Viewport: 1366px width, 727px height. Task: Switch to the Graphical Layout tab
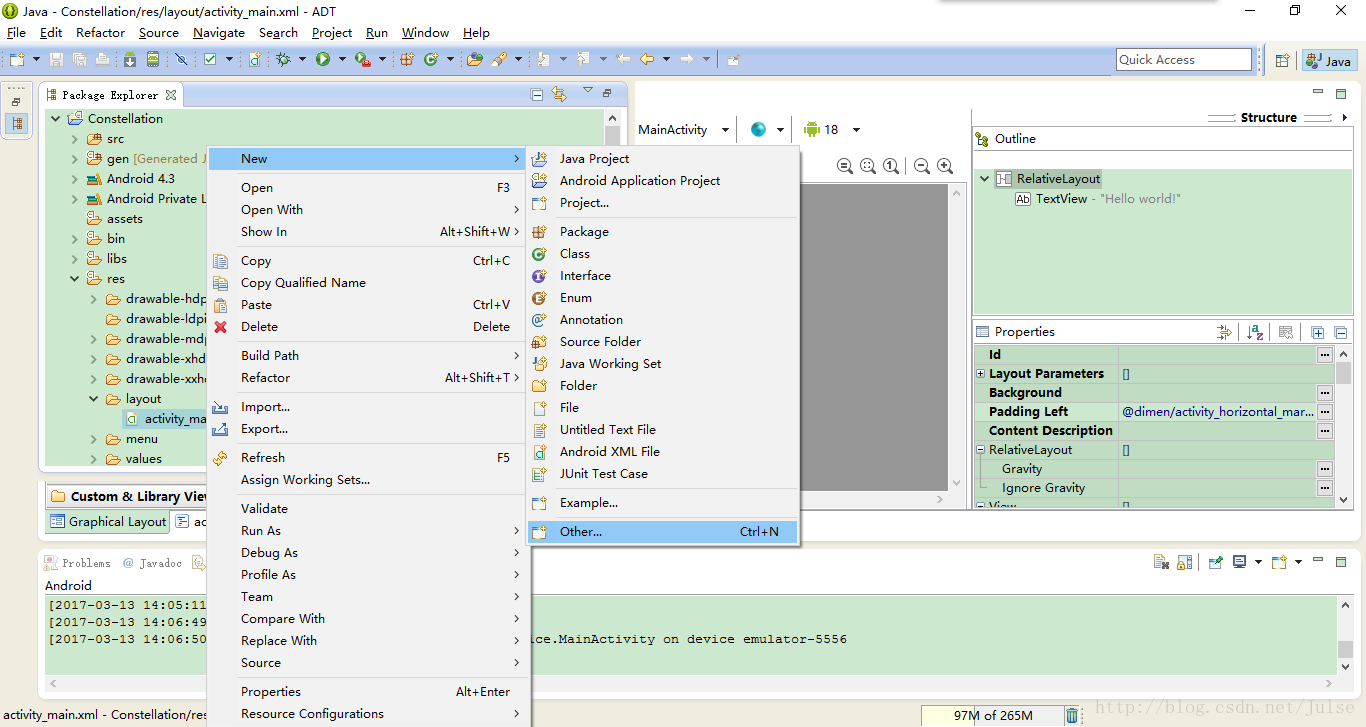point(108,521)
